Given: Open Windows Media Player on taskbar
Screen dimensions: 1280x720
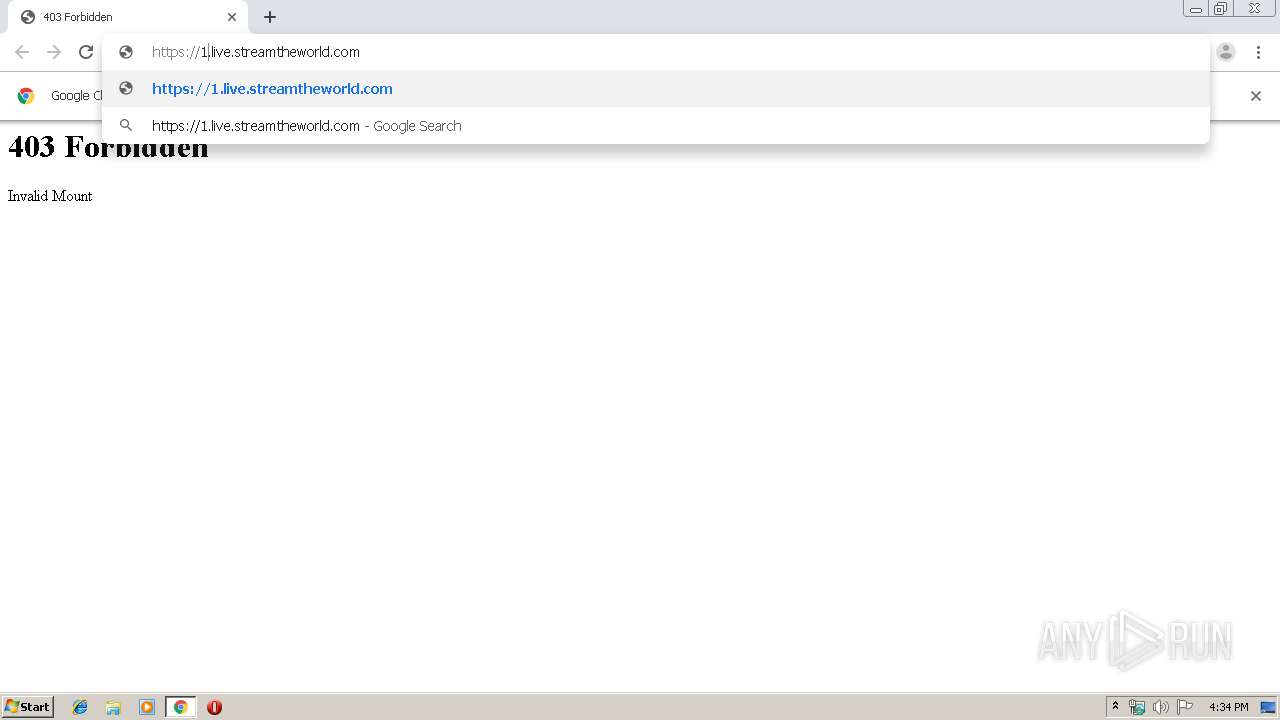Looking at the screenshot, I should click(x=147, y=707).
